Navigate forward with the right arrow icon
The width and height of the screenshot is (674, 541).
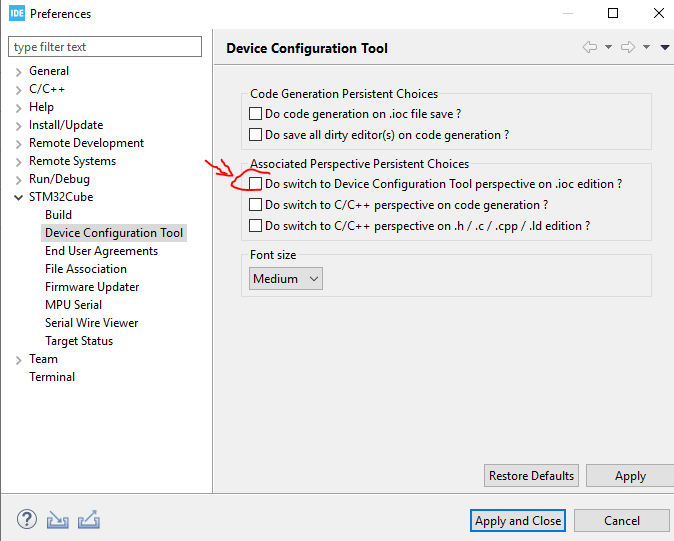click(x=628, y=47)
